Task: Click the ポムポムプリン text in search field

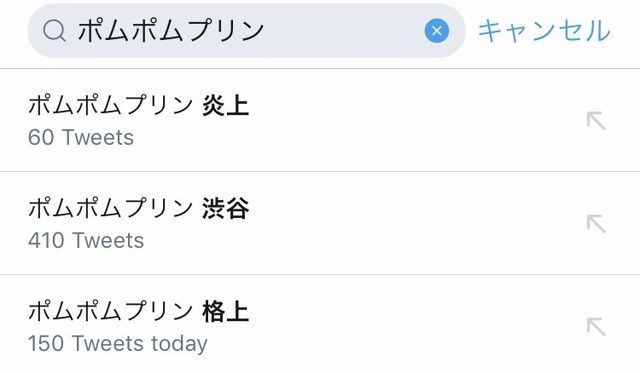Action: [x=171, y=31]
